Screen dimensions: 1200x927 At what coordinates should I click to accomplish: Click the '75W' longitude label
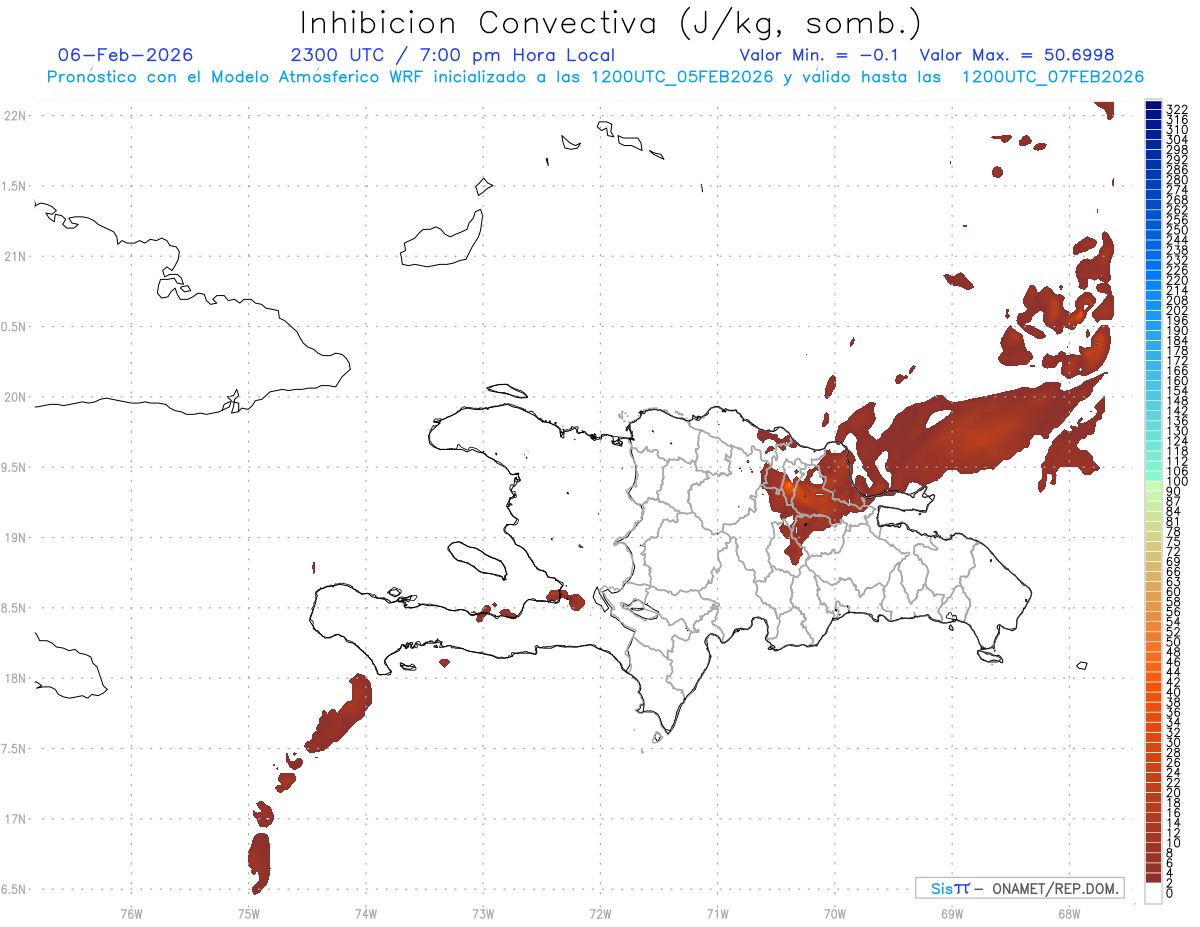pos(249,913)
